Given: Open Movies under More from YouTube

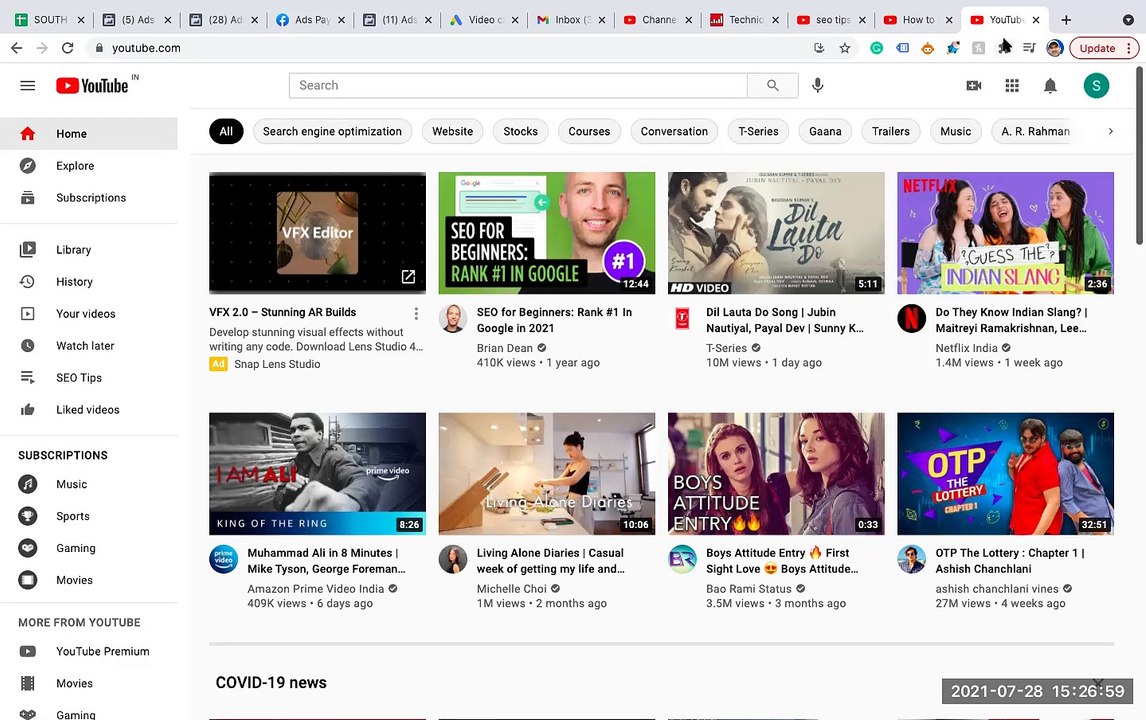Looking at the screenshot, I should pyautogui.click(x=88, y=683).
